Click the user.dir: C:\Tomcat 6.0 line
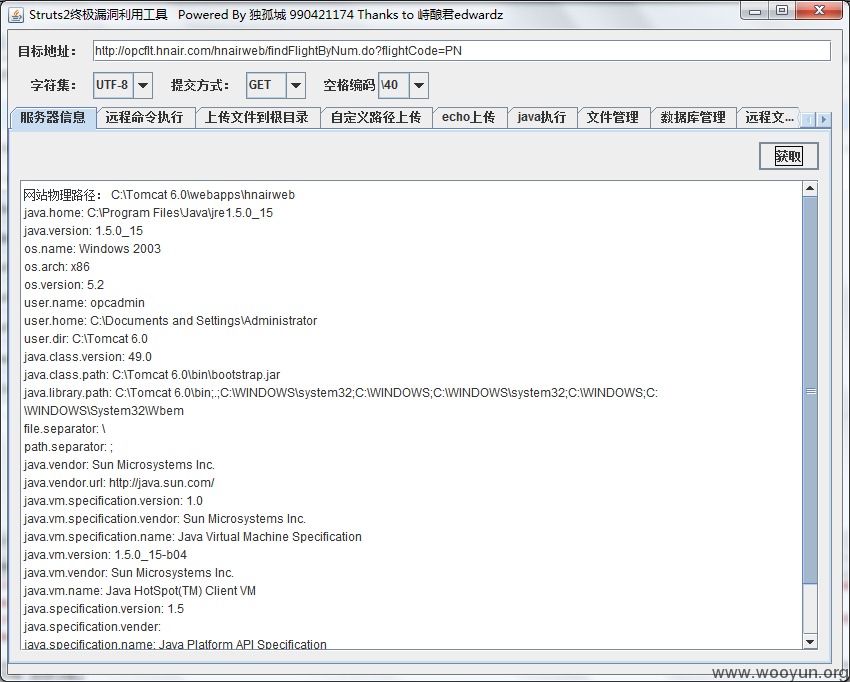This screenshot has height=682, width=850. tap(86, 339)
